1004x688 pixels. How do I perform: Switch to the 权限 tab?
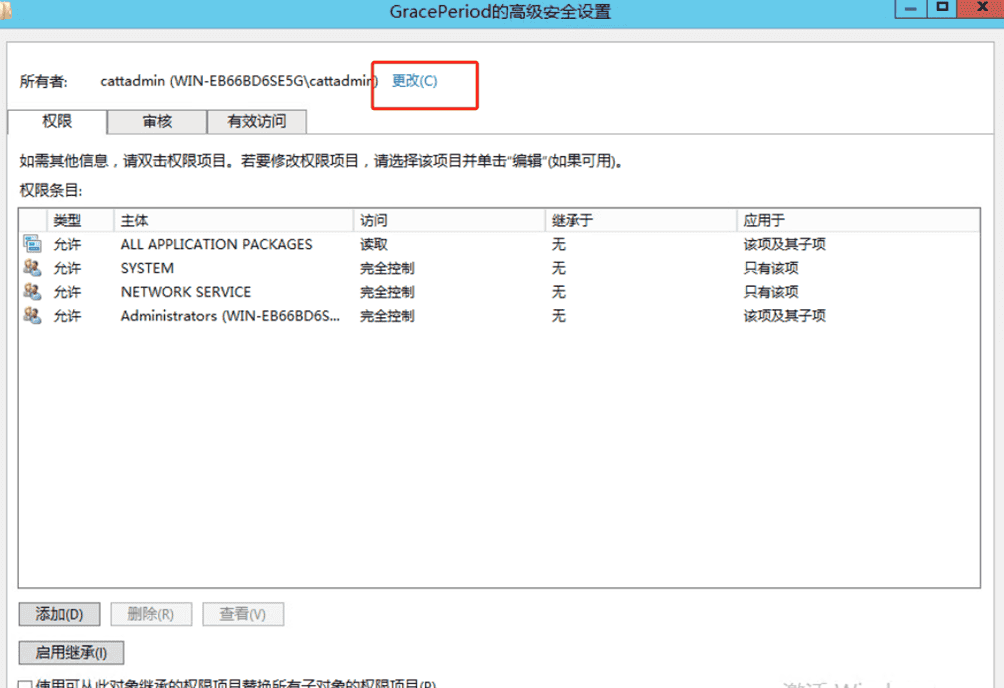click(57, 121)
